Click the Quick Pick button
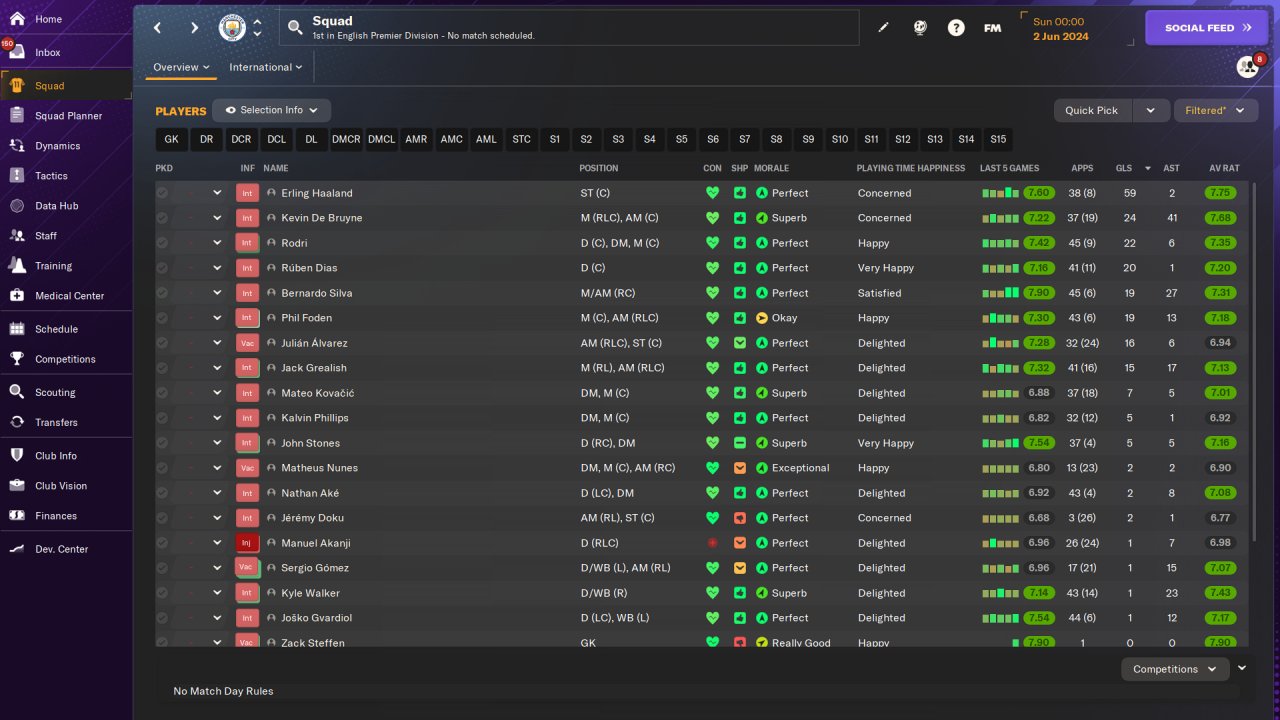This screenshot has width=1280, height=720. [x=1092, y=110]
